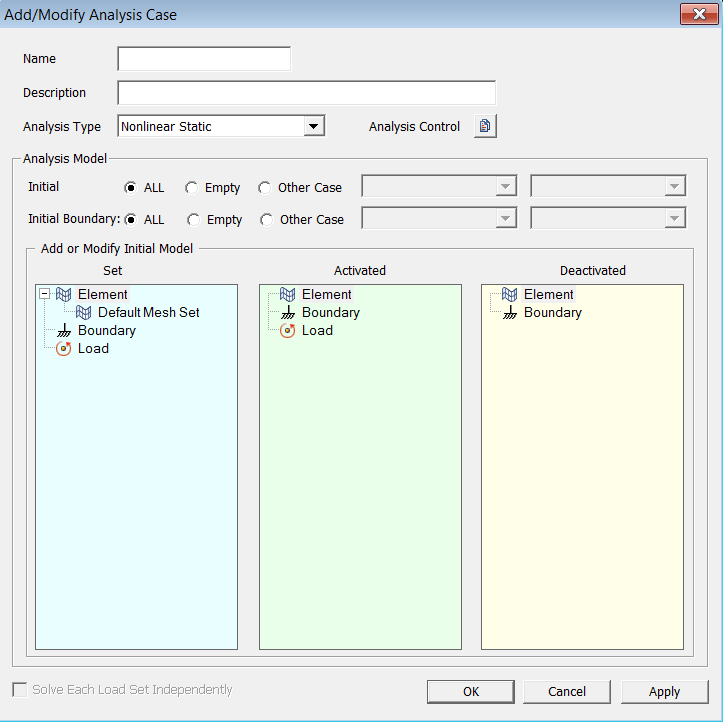Select the Element icon in the Set tree
The height and width of the screenshot is (722, 723).
click(x=65, y=295)
